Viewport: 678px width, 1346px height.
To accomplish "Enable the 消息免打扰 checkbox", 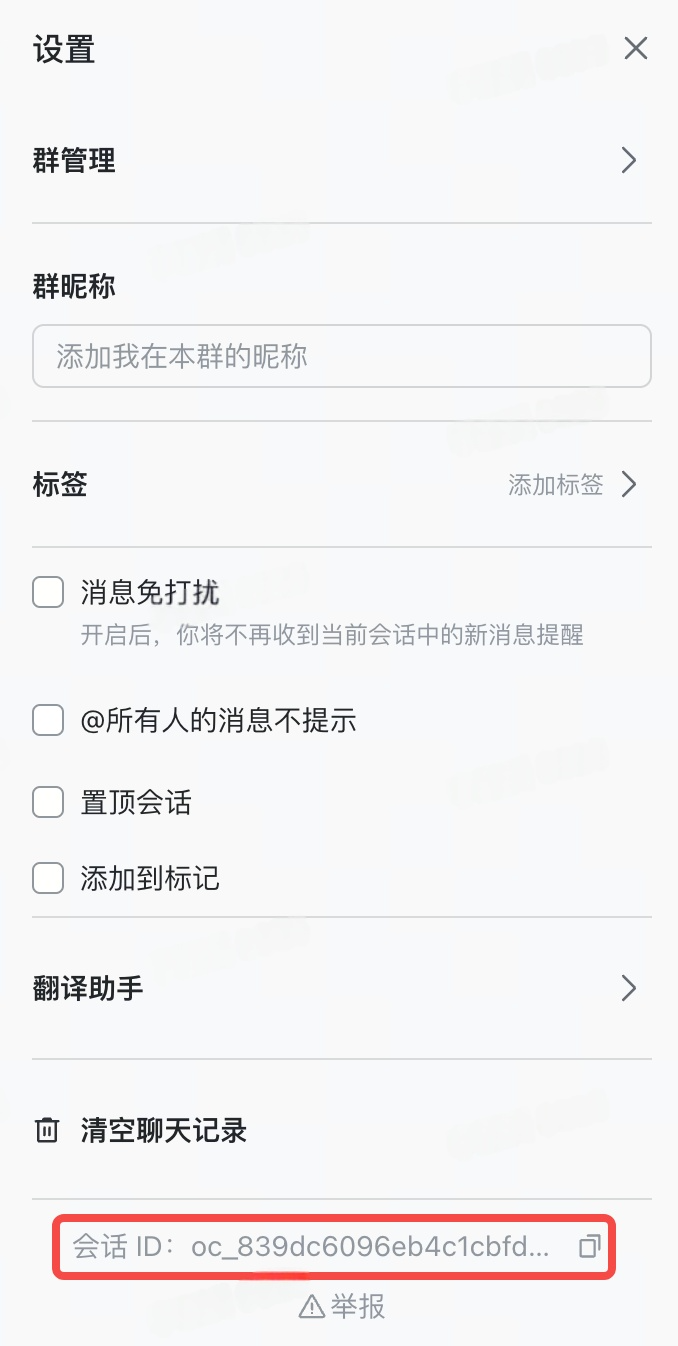I will coord(48,593).
